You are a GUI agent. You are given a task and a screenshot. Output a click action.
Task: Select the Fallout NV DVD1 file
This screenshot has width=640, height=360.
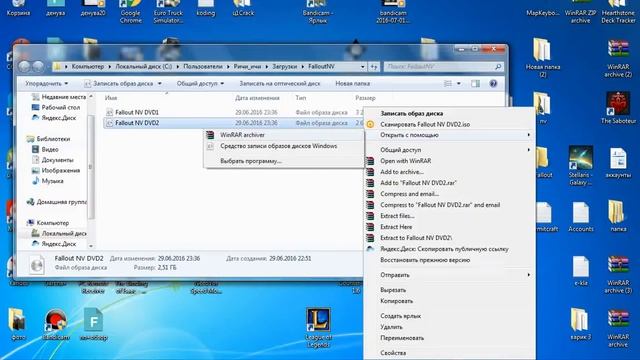[x=137, y=112]
